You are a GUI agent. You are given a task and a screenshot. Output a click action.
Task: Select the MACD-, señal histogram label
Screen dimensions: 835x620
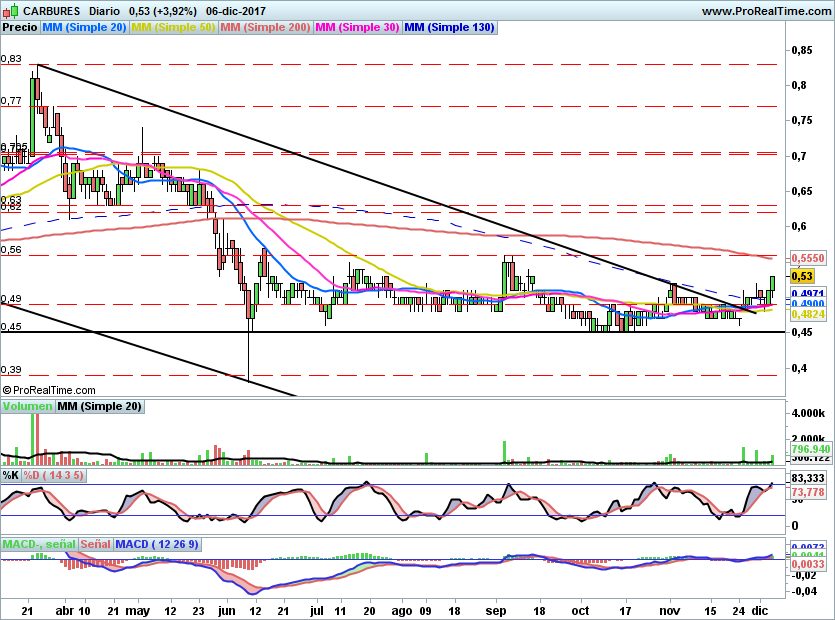tap(39, 544)
